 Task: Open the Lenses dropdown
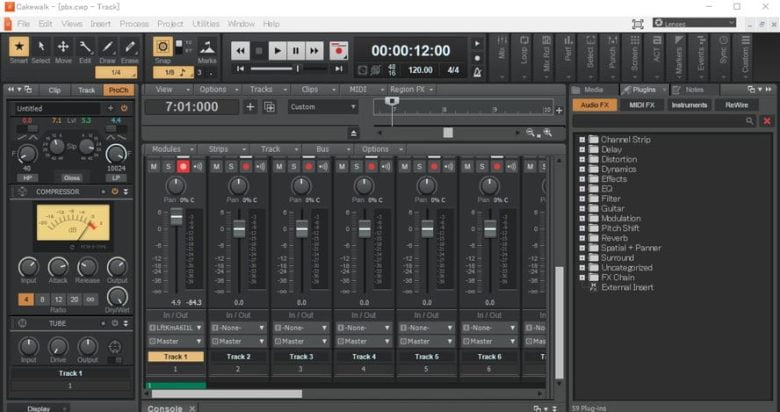coord(694,23)
